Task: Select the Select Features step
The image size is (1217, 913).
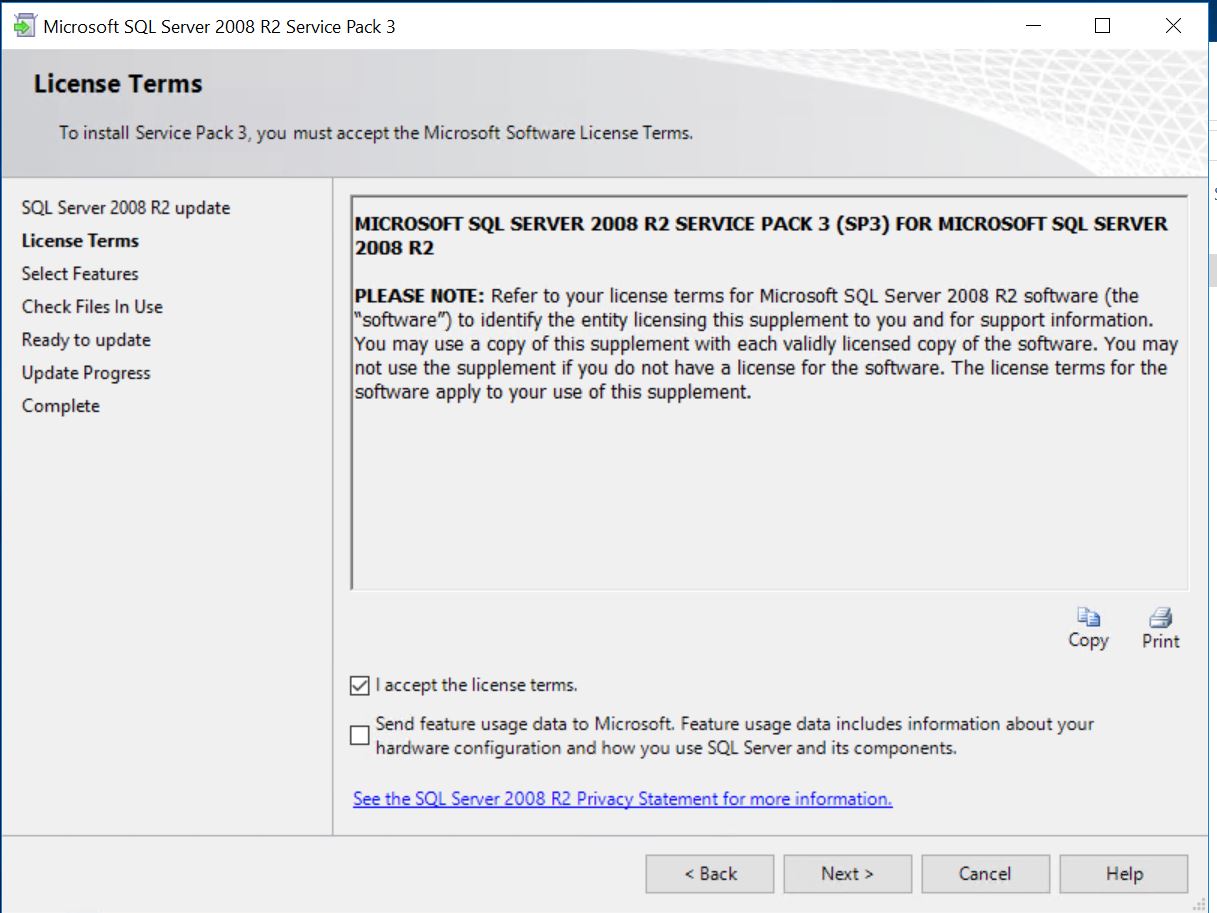Action: click(80, 274)
